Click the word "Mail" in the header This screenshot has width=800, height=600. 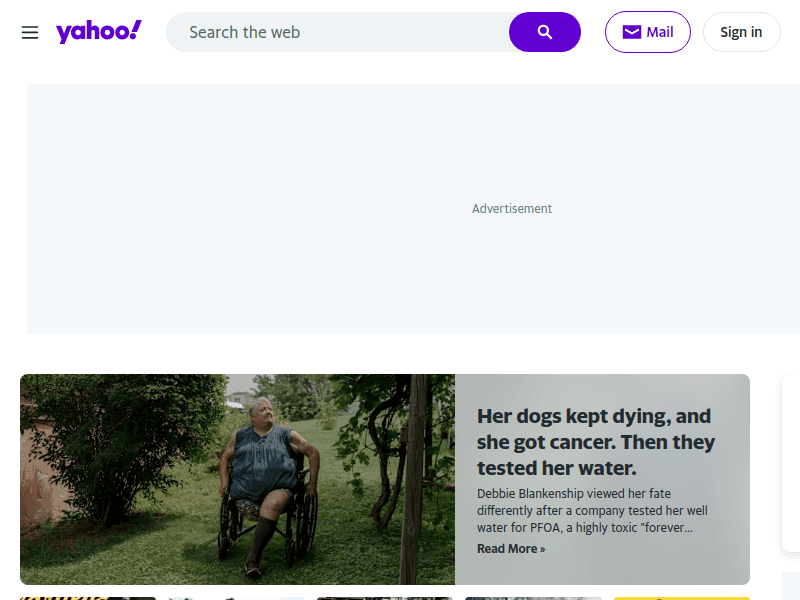pyautogui.click(x=660, y=32)
